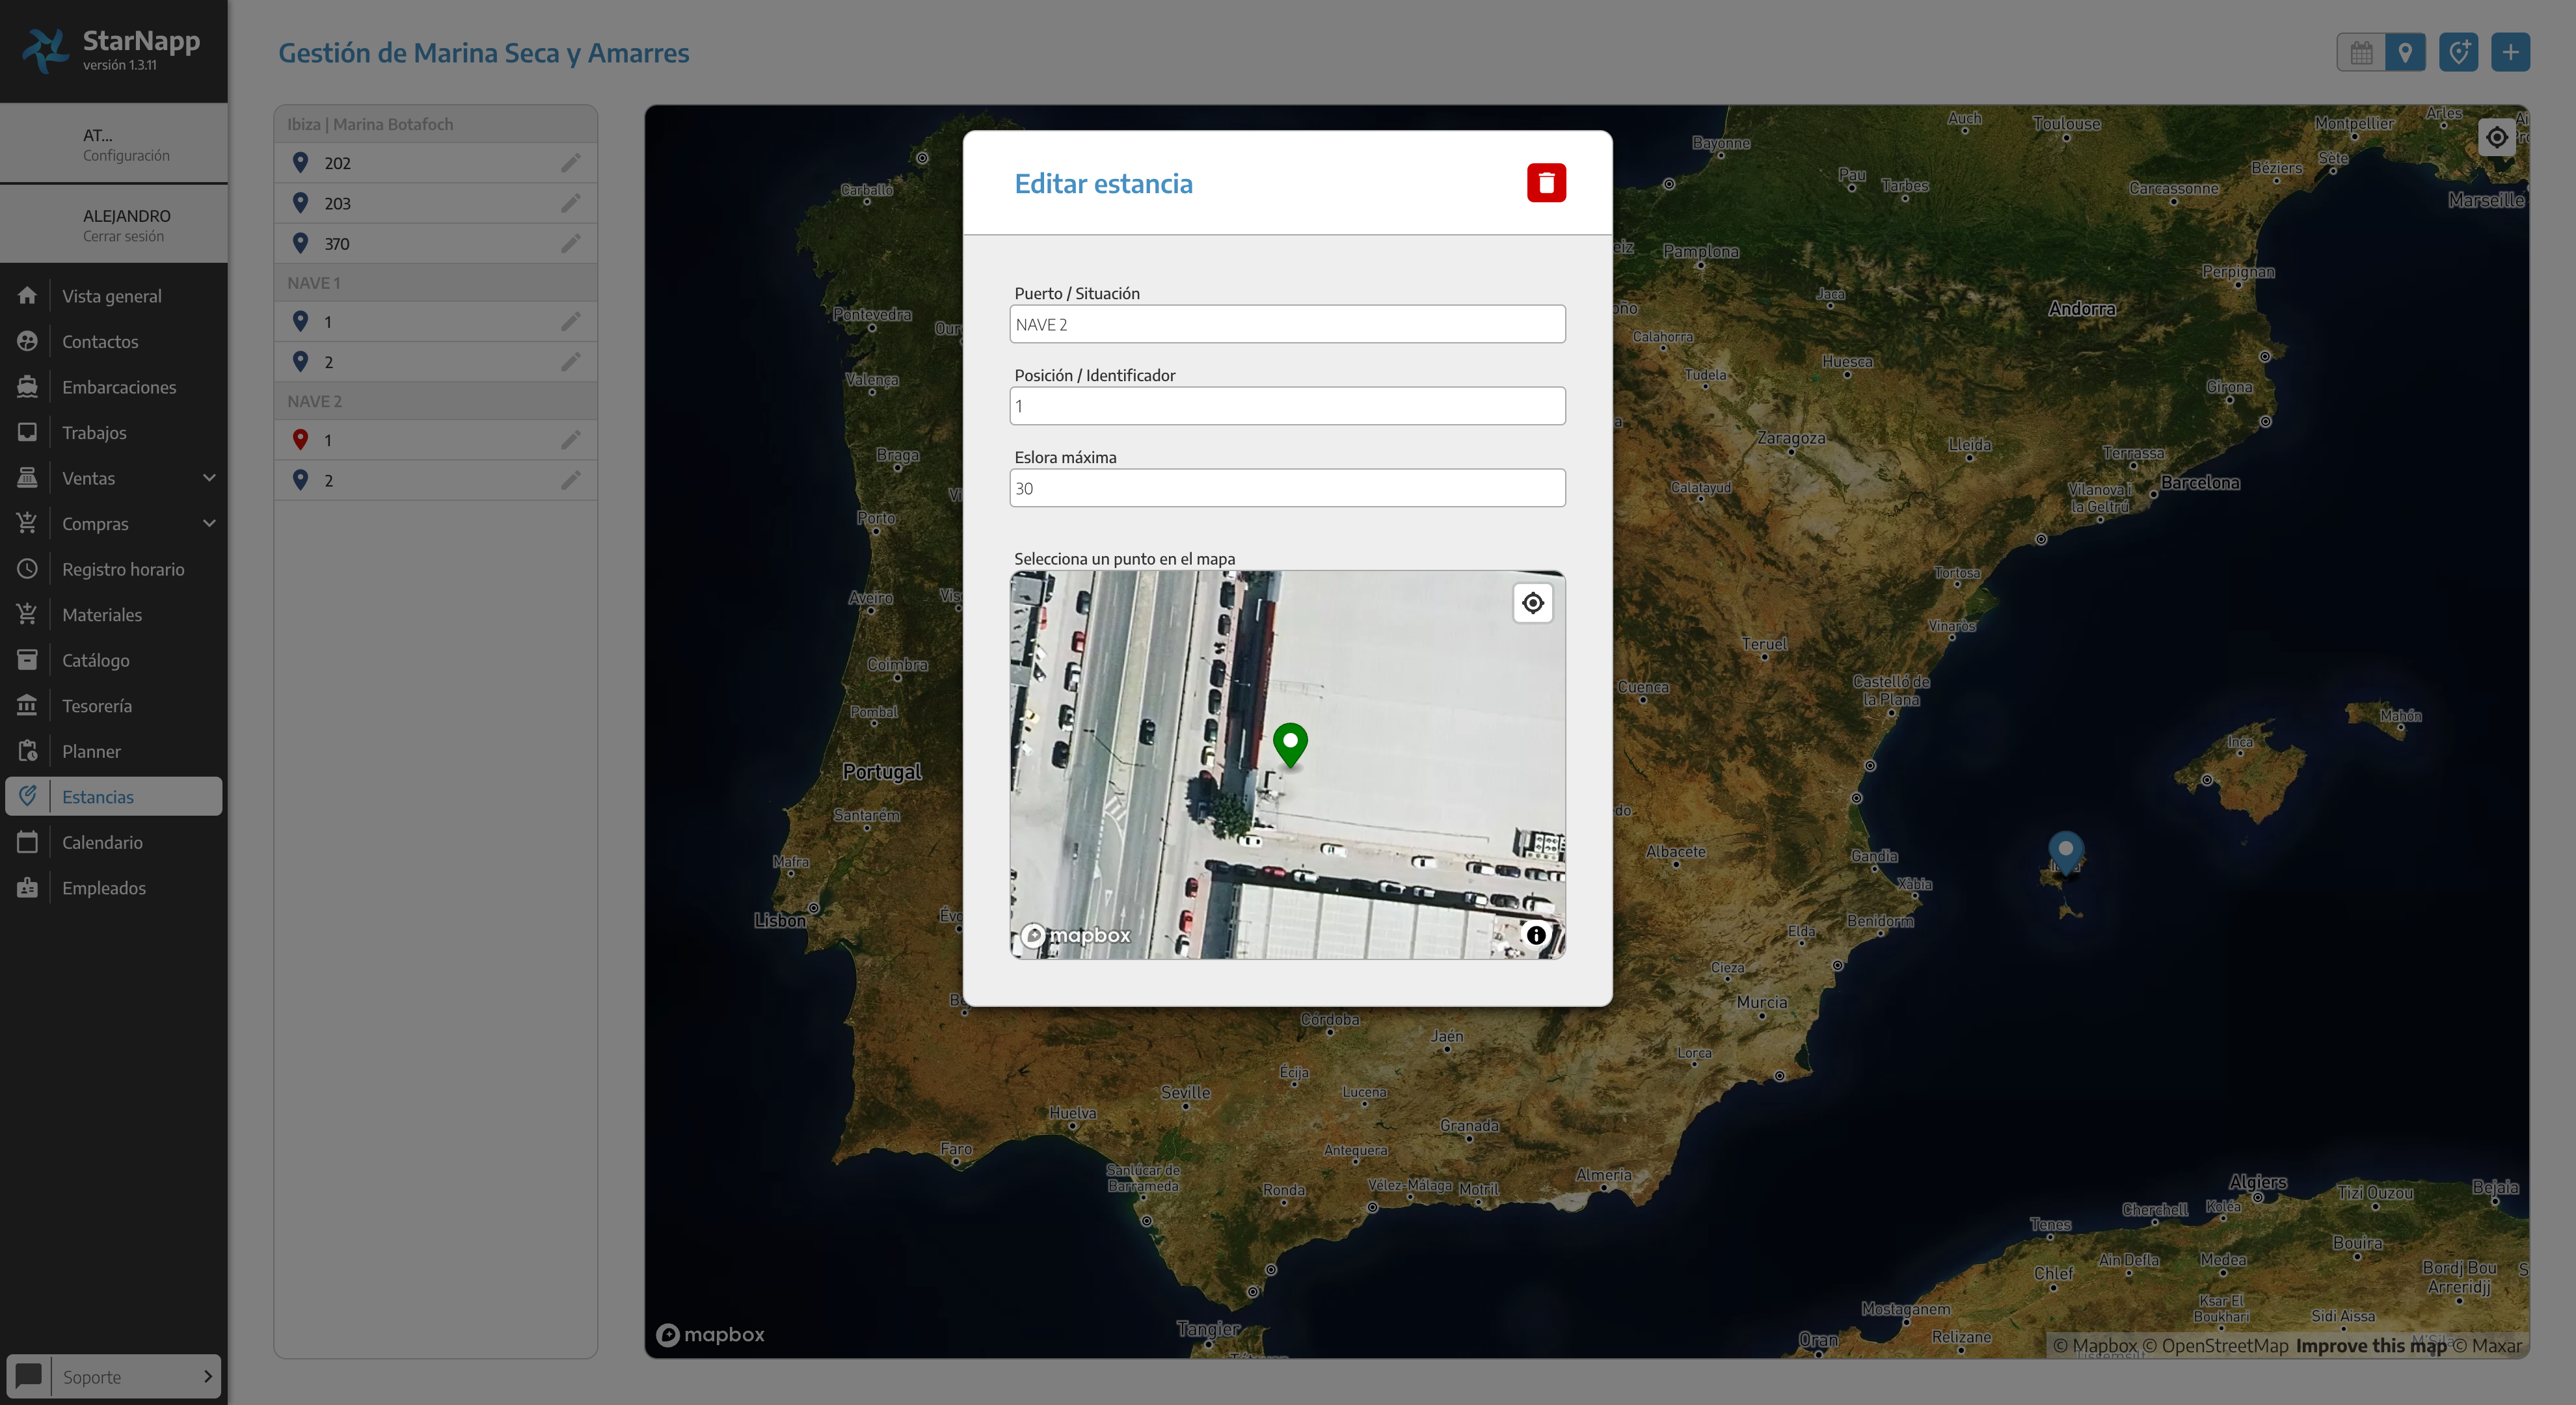The image size is (2576, 1405).
Task: Expand the Ventas submenu
Action: click(209, 478)
